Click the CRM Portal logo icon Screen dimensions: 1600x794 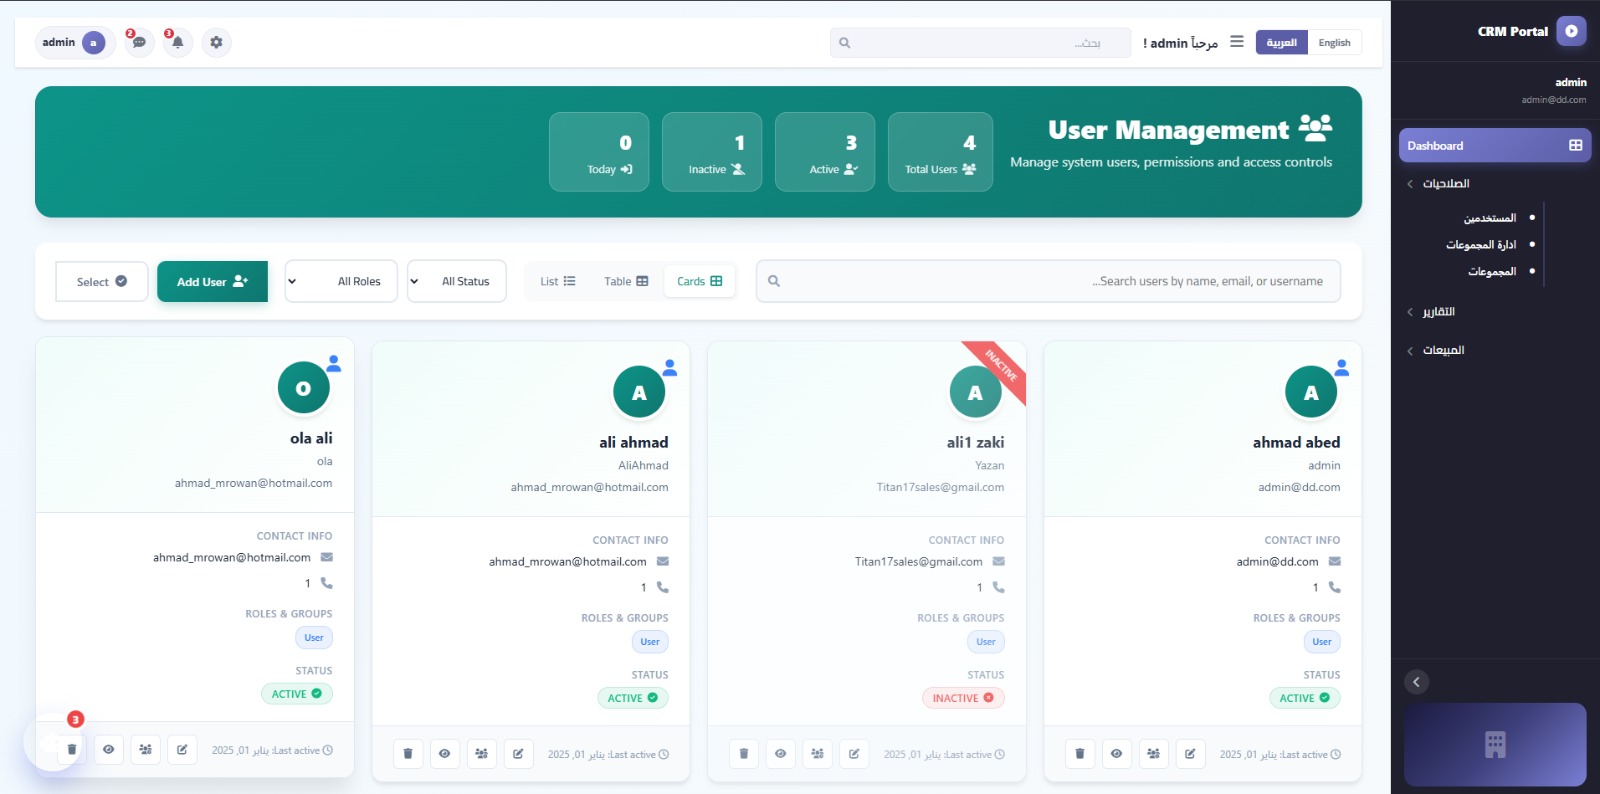tap(1571, 31)
